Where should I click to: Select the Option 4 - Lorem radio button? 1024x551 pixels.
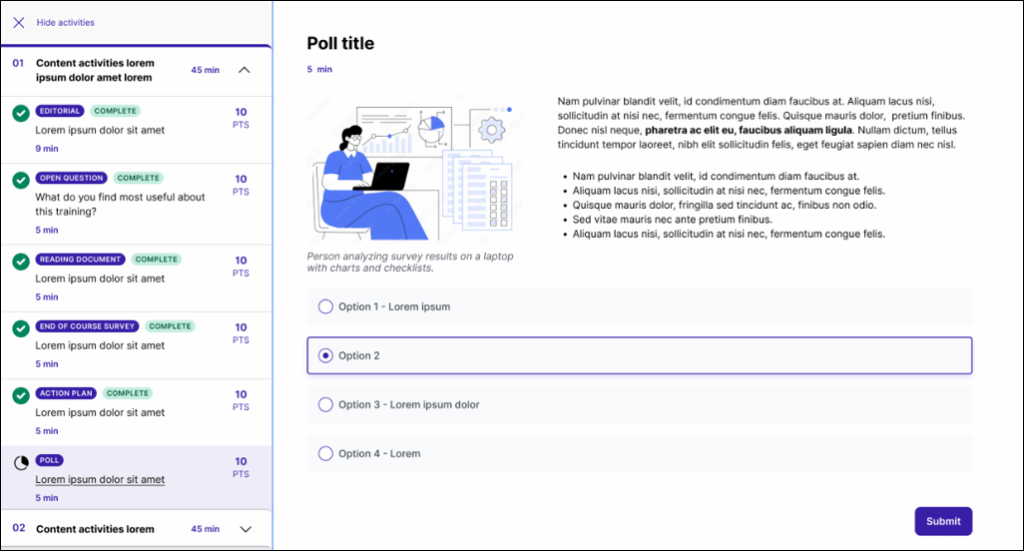[x=325, y=454]
